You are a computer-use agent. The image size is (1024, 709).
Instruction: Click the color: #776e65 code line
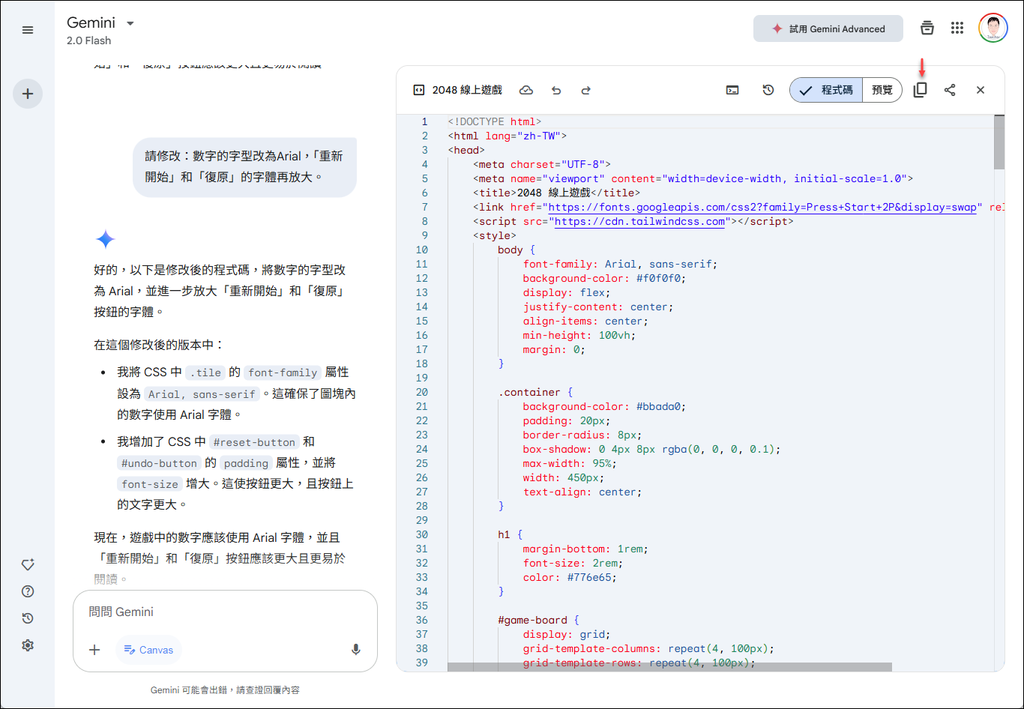coord(569,578)
